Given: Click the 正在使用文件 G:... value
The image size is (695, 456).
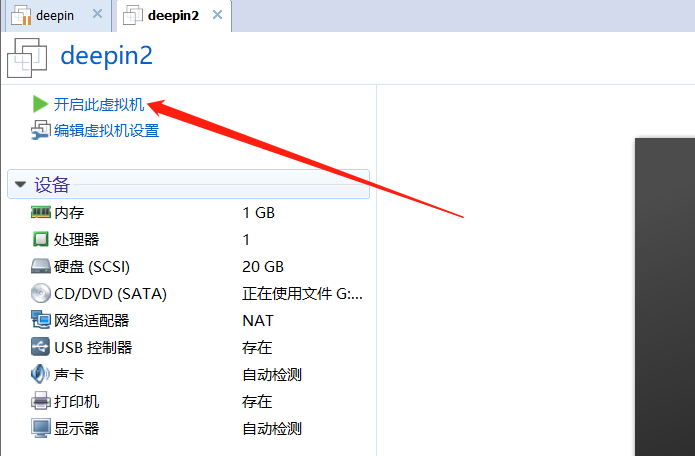Looking at the screenshot, I should (302, 294).
